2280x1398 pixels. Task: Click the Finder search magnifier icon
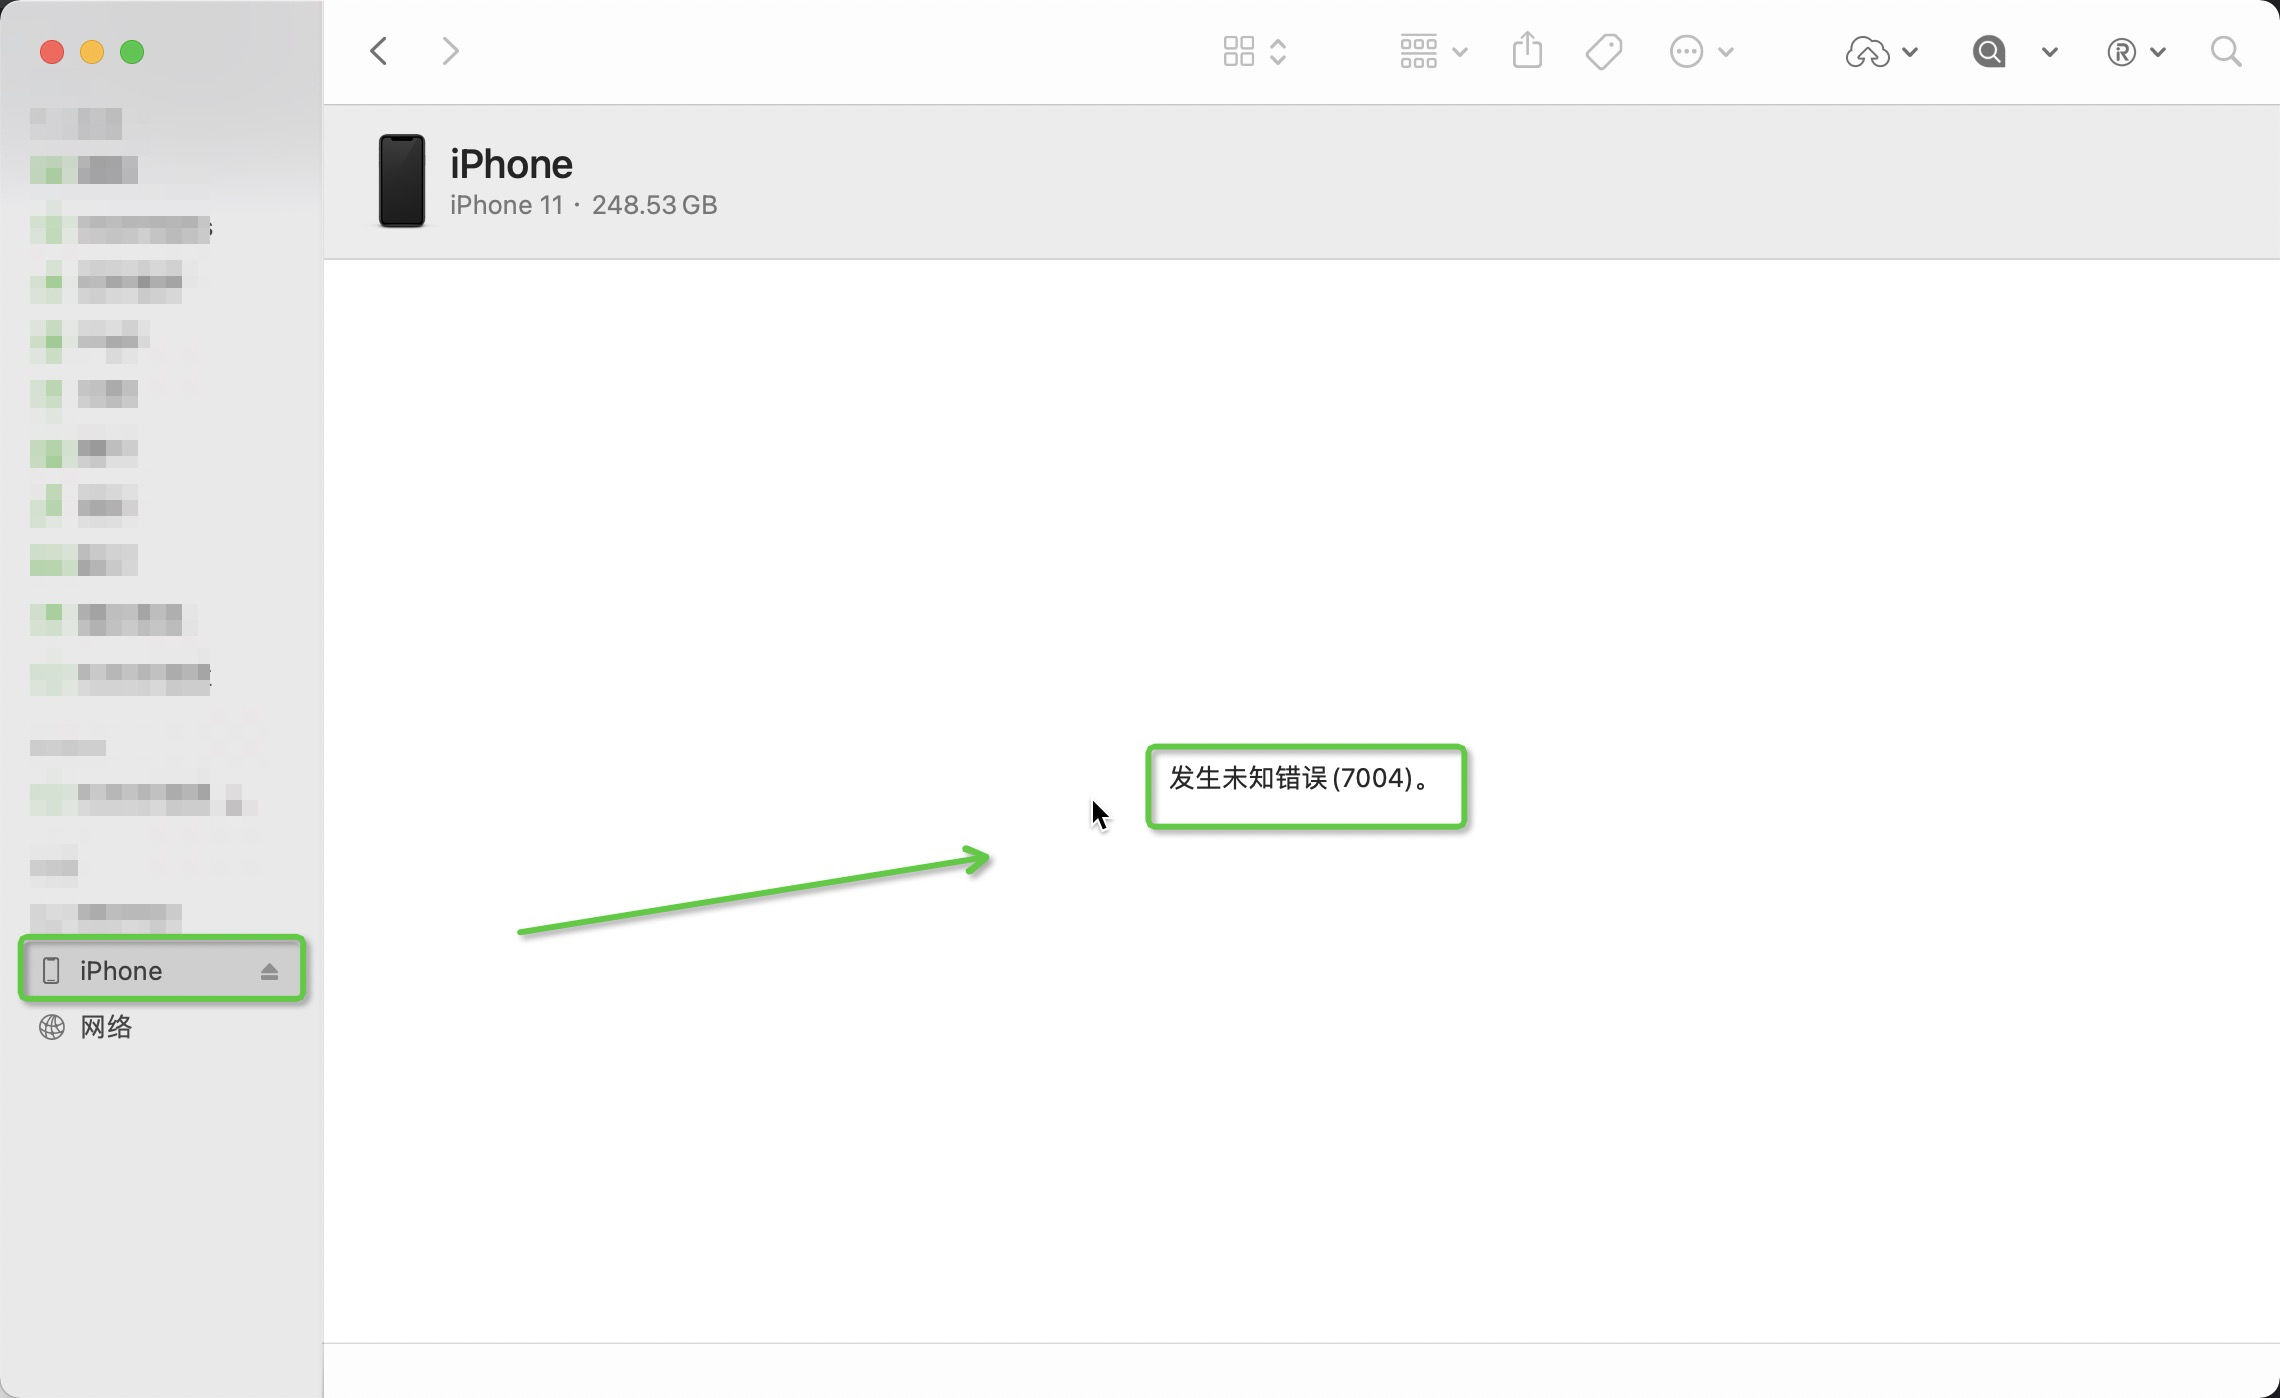click(2226, 51)
